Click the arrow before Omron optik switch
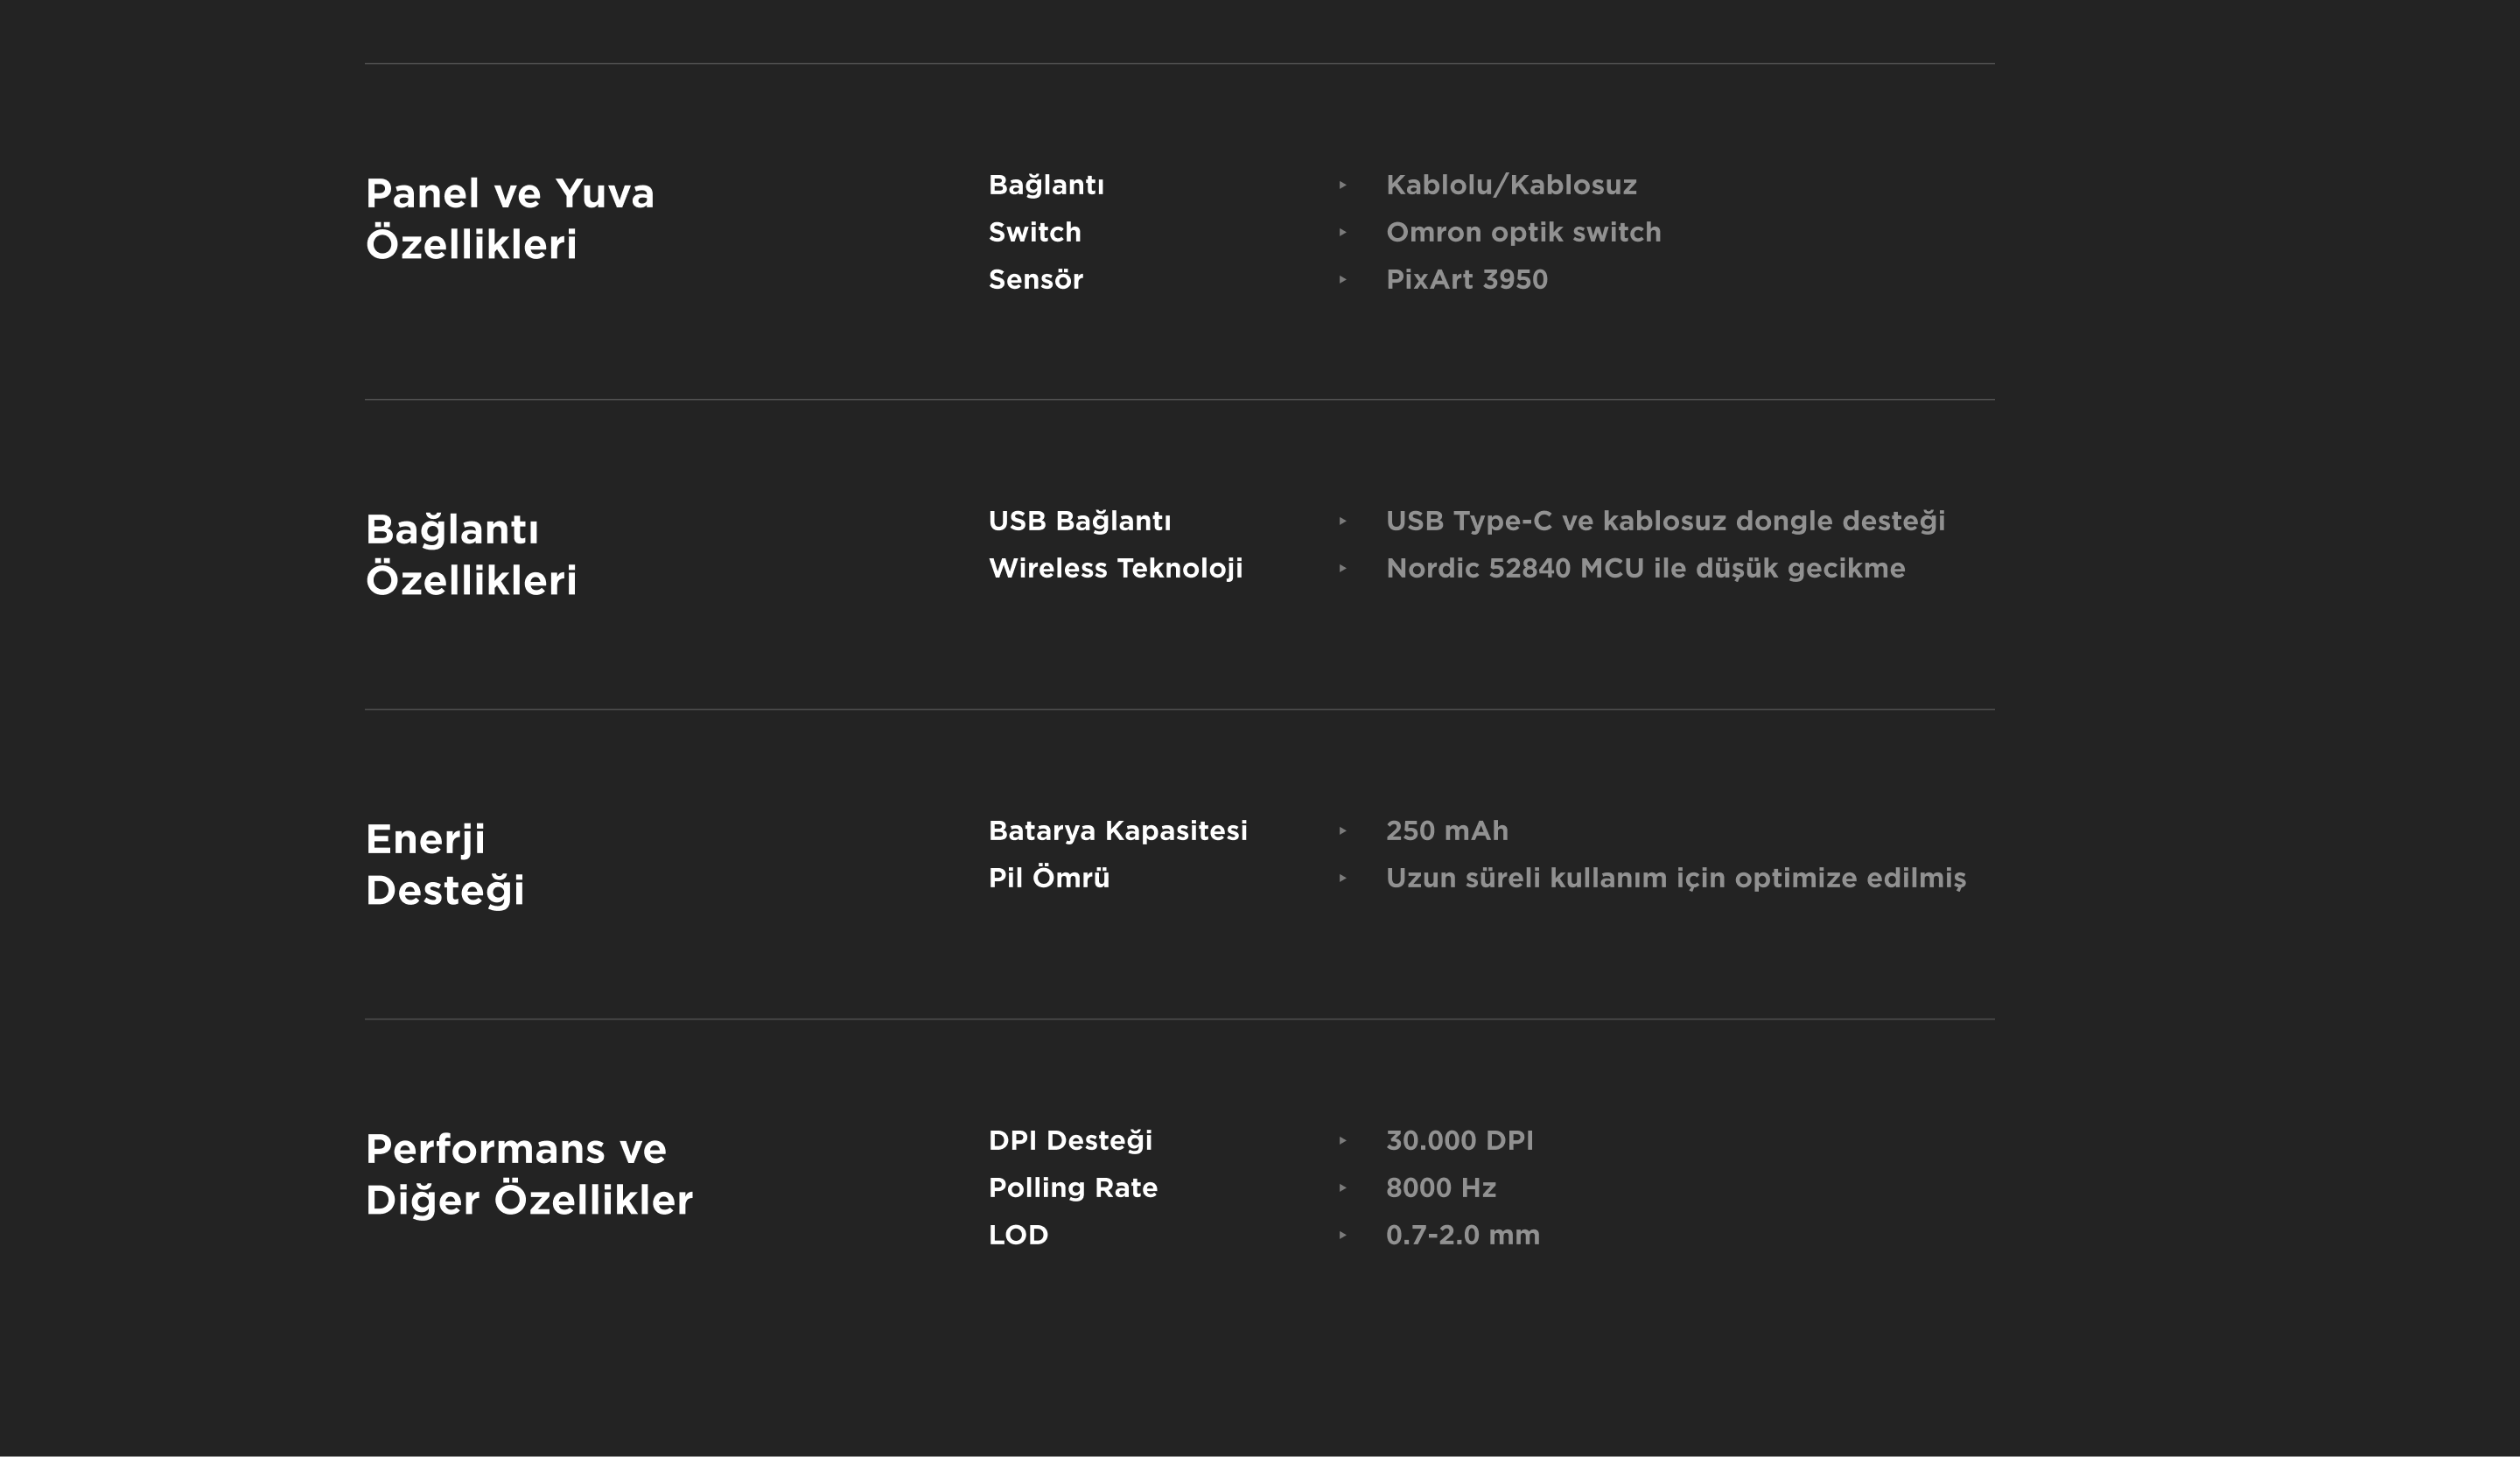This screenshot has height=1457, width=2520. click(1342, 232)
